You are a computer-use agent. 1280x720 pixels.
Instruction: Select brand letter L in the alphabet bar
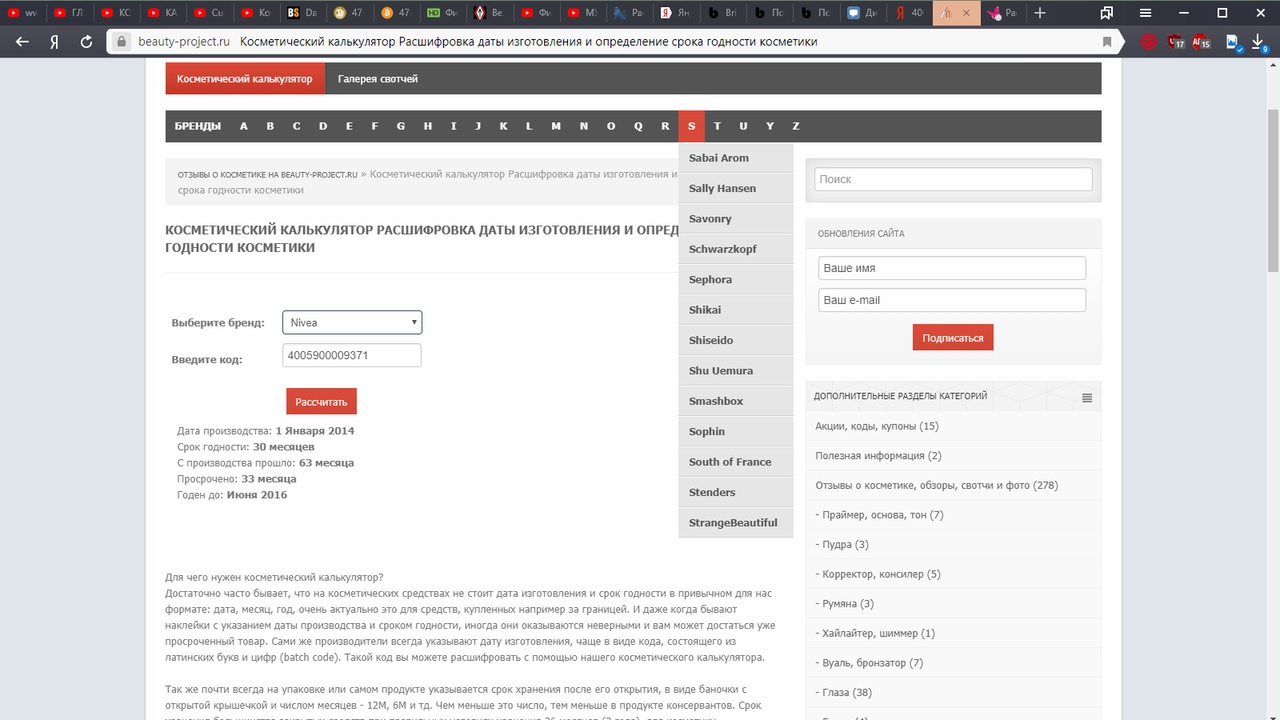[529, 126]
